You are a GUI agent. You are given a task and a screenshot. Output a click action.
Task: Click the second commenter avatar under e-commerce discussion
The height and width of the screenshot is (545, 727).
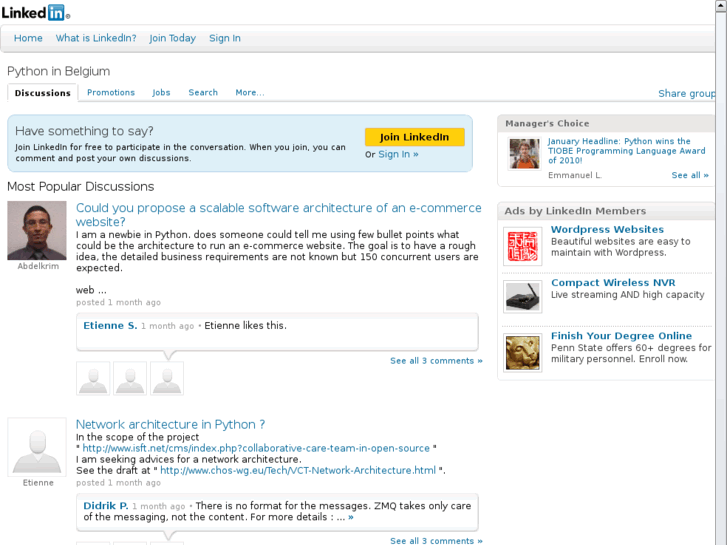pyautogui.click(x=130, y=378)
